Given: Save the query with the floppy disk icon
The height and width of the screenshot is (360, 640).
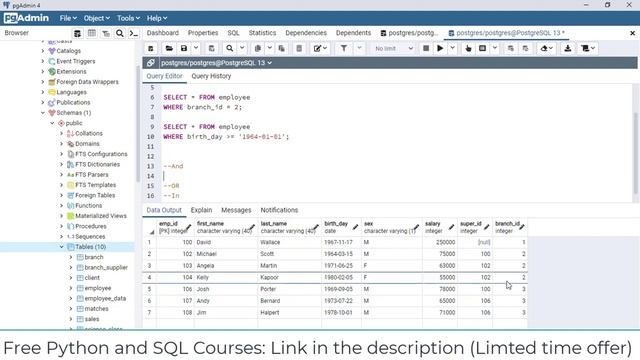Looking at the screenshot, I should 184,48.
